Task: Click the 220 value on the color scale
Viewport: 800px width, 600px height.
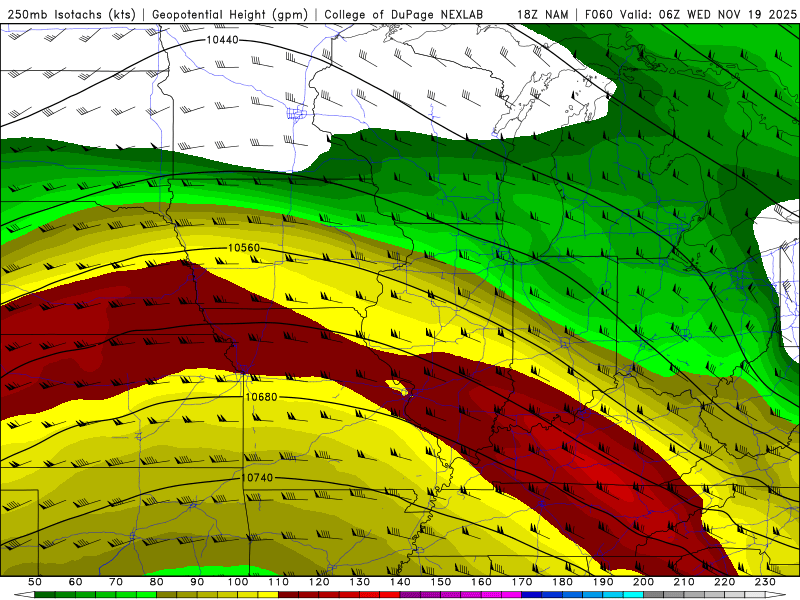Action: [x=724, y=582]
